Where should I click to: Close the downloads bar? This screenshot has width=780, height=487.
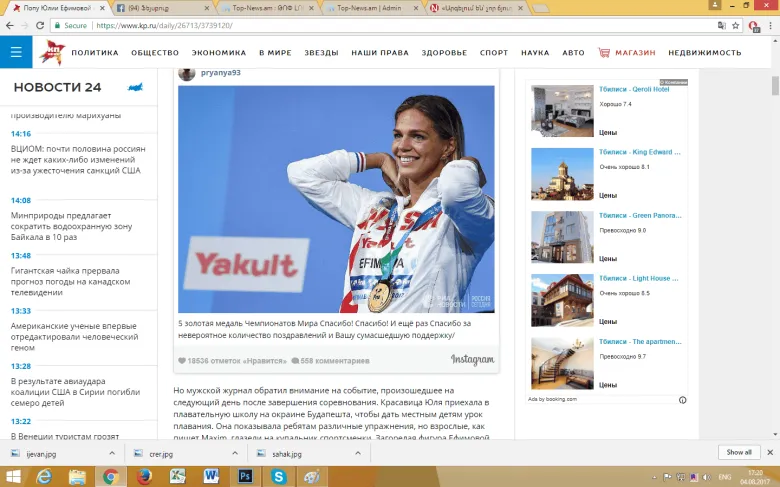pos(769,453)
